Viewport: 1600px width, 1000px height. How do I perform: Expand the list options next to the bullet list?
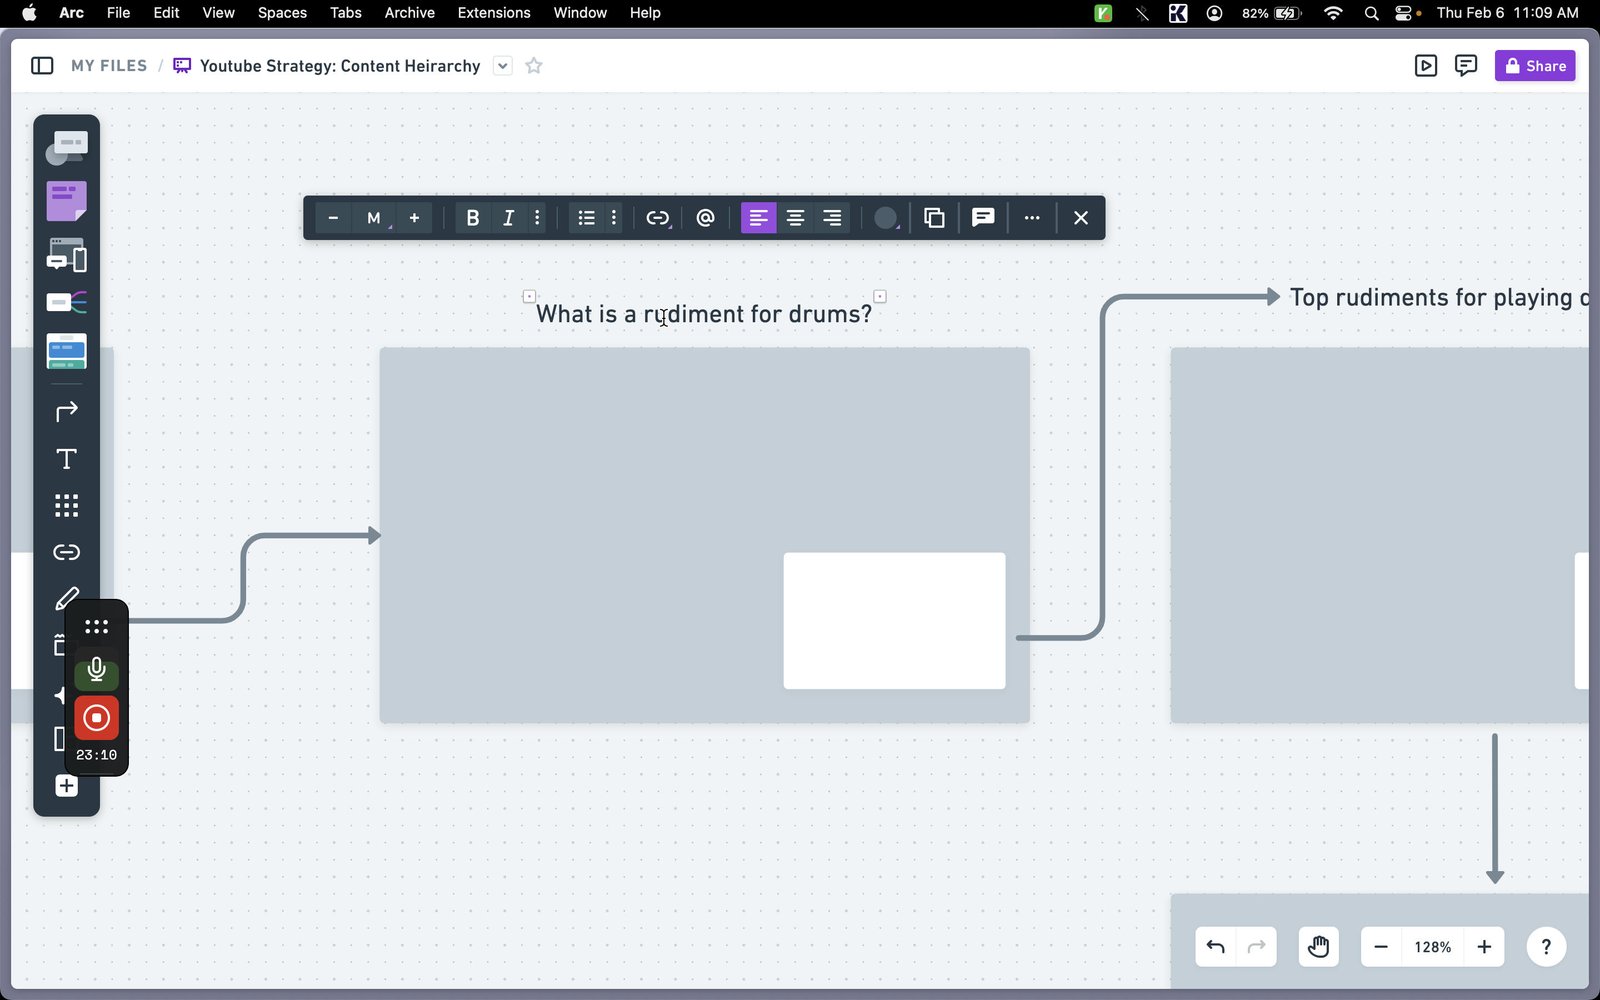point(614,218)
